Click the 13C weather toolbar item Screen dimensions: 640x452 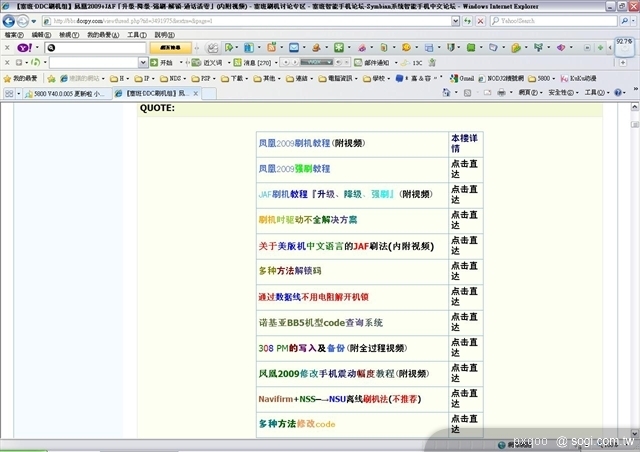[412, 62]
